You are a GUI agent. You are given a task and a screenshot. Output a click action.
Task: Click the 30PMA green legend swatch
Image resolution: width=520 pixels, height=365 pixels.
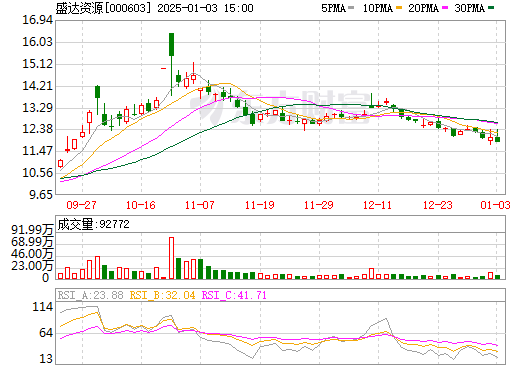click(x=491, y=7)
